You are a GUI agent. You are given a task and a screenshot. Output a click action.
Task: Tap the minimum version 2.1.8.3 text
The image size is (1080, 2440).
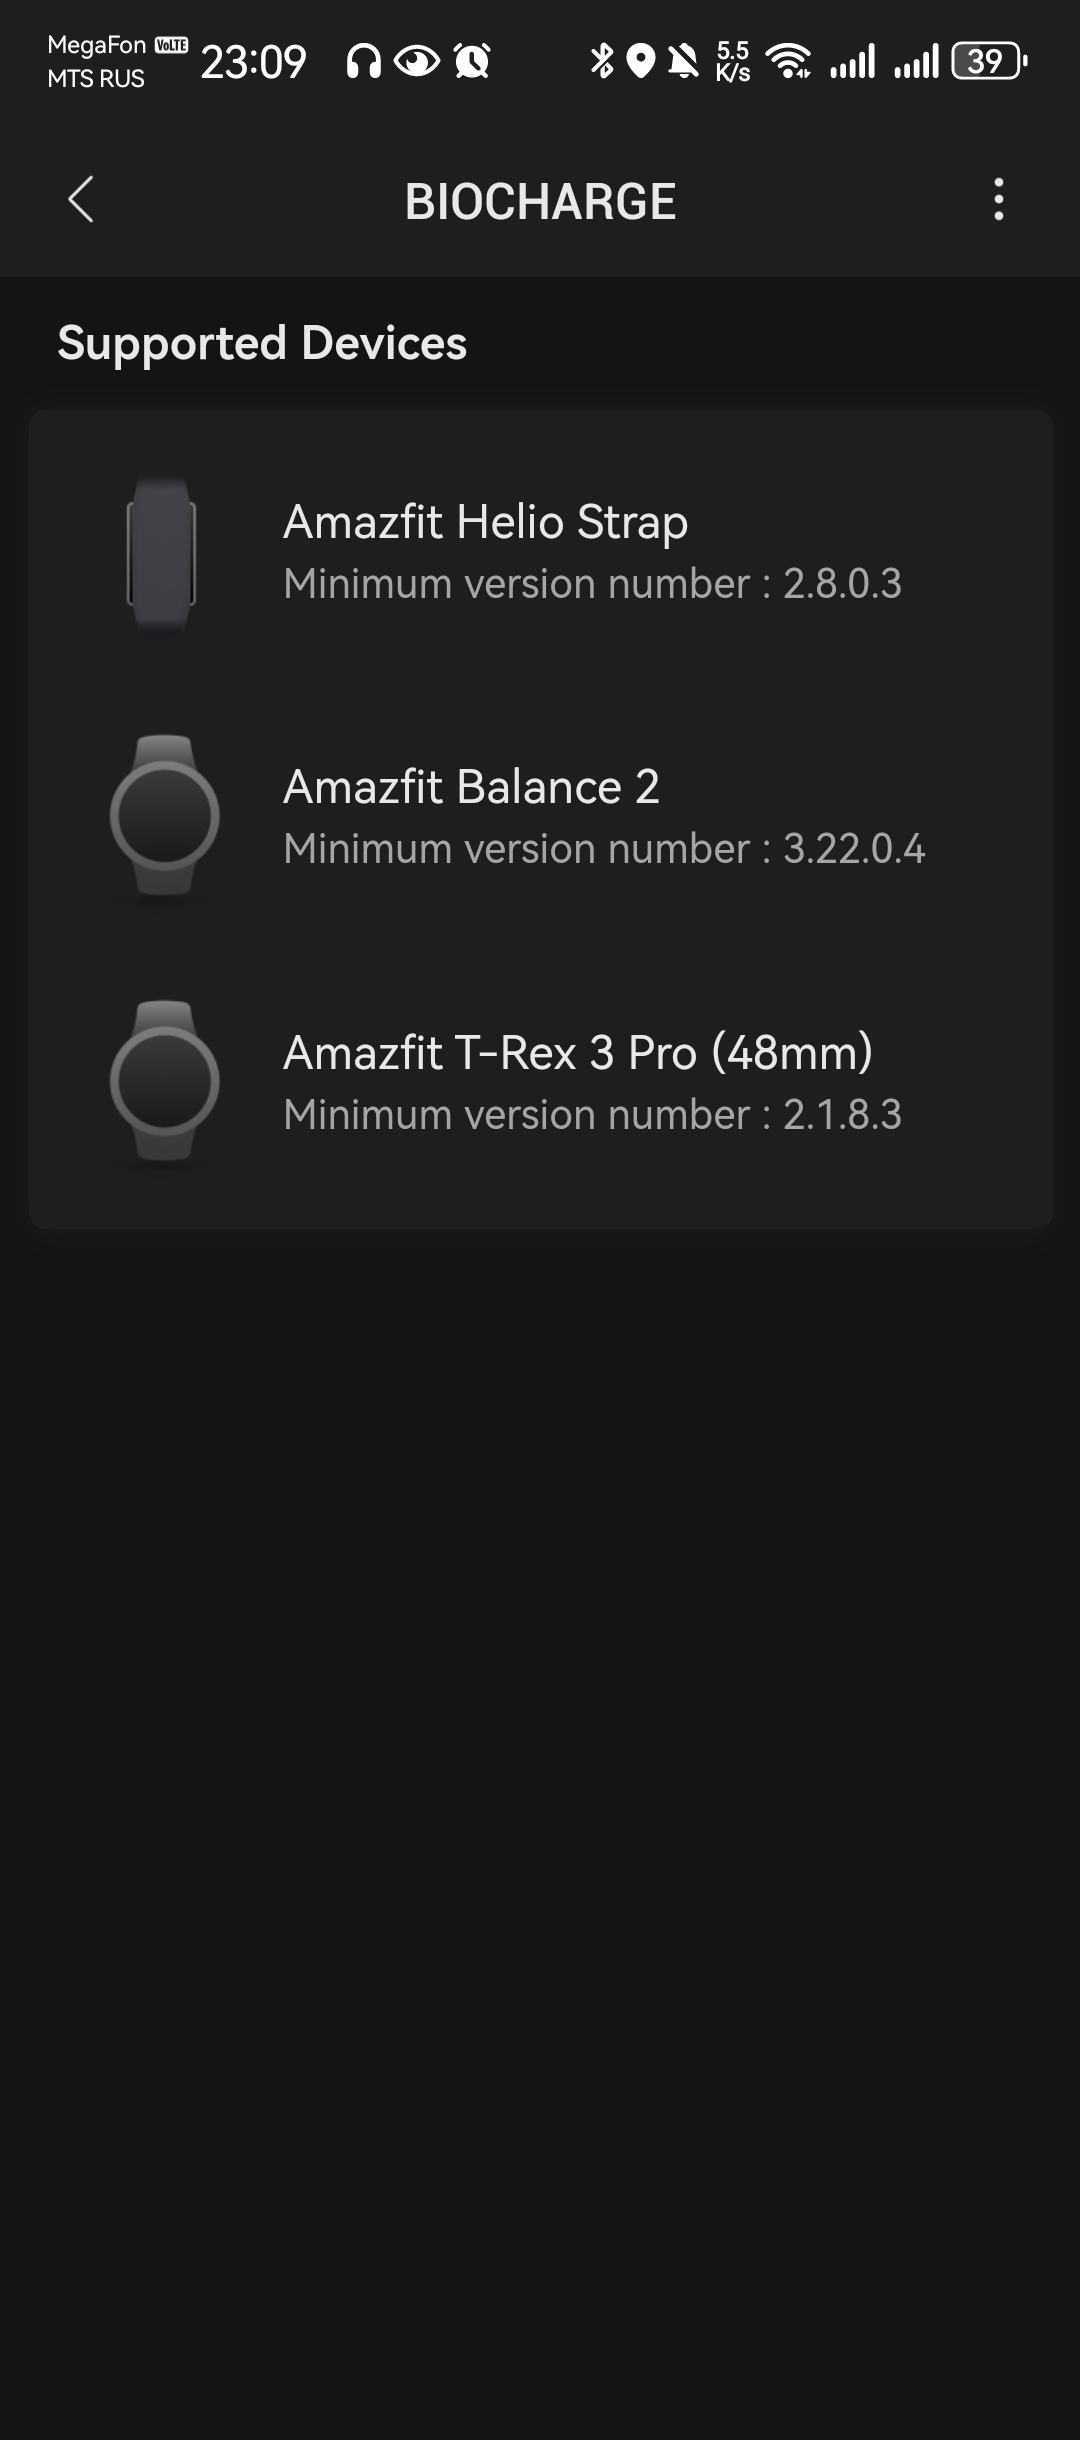pos(592,1115)
